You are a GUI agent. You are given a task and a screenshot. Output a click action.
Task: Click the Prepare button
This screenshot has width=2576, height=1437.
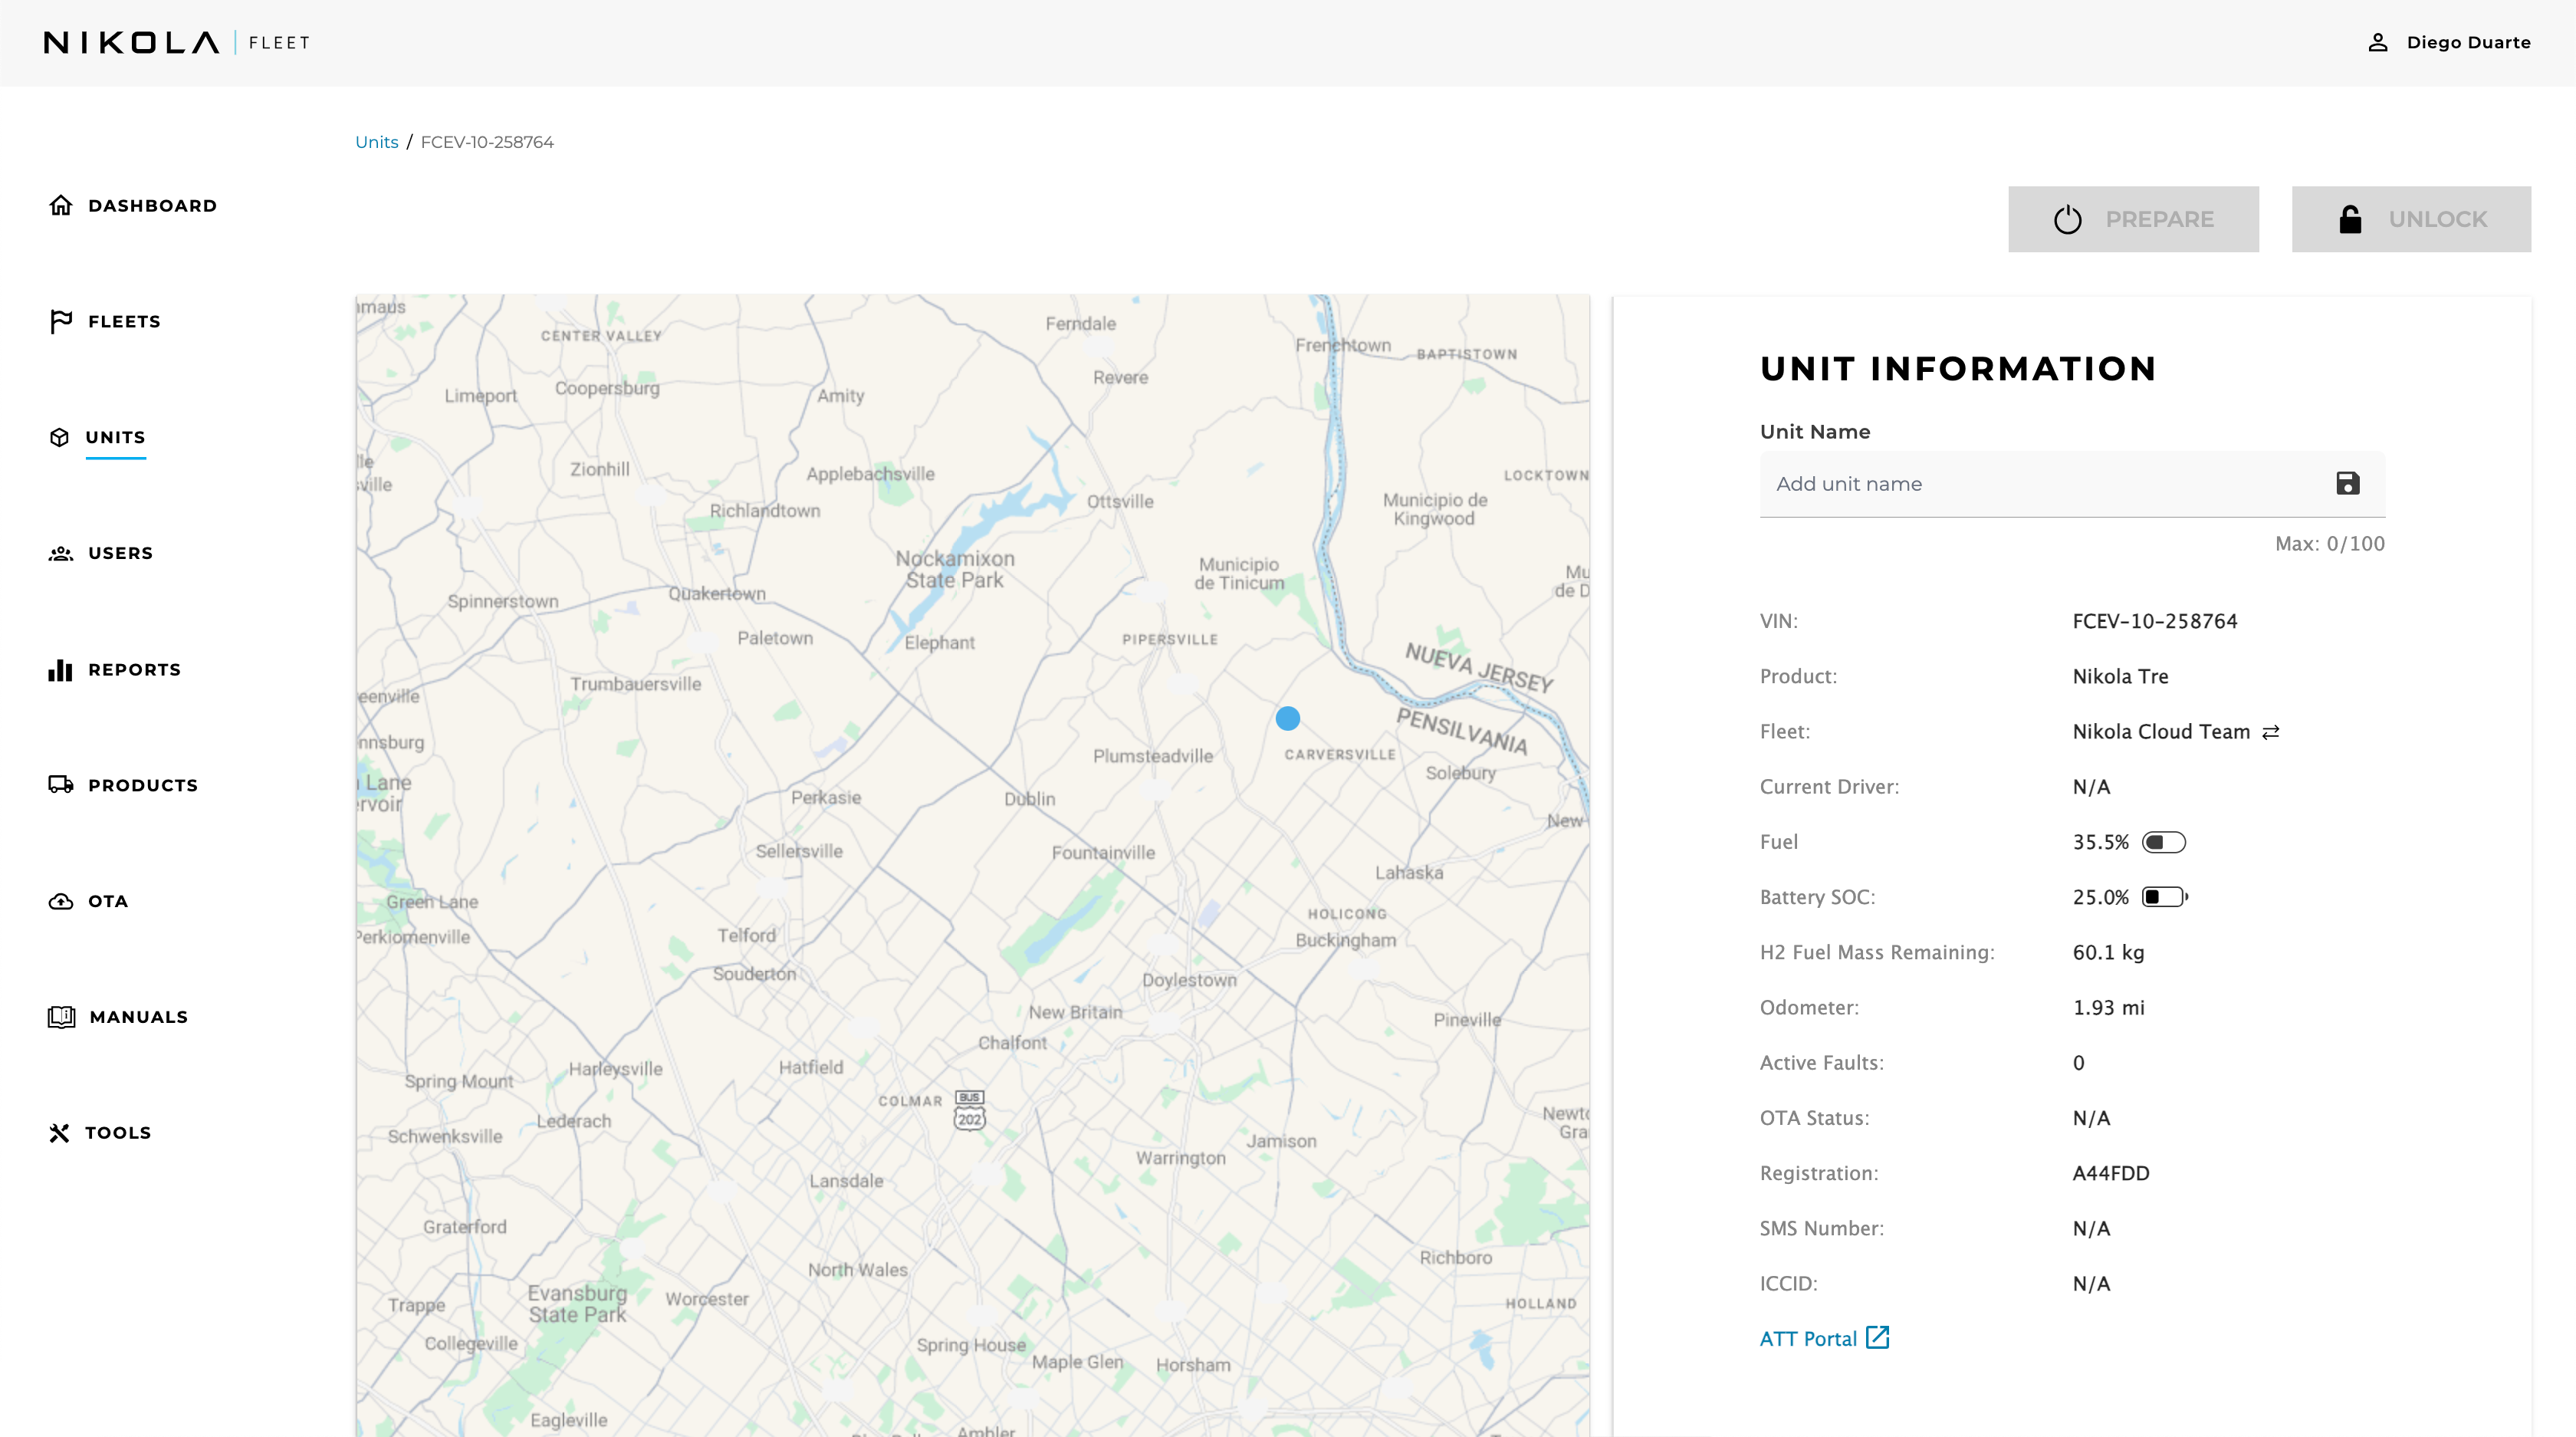coord(2133,219)
